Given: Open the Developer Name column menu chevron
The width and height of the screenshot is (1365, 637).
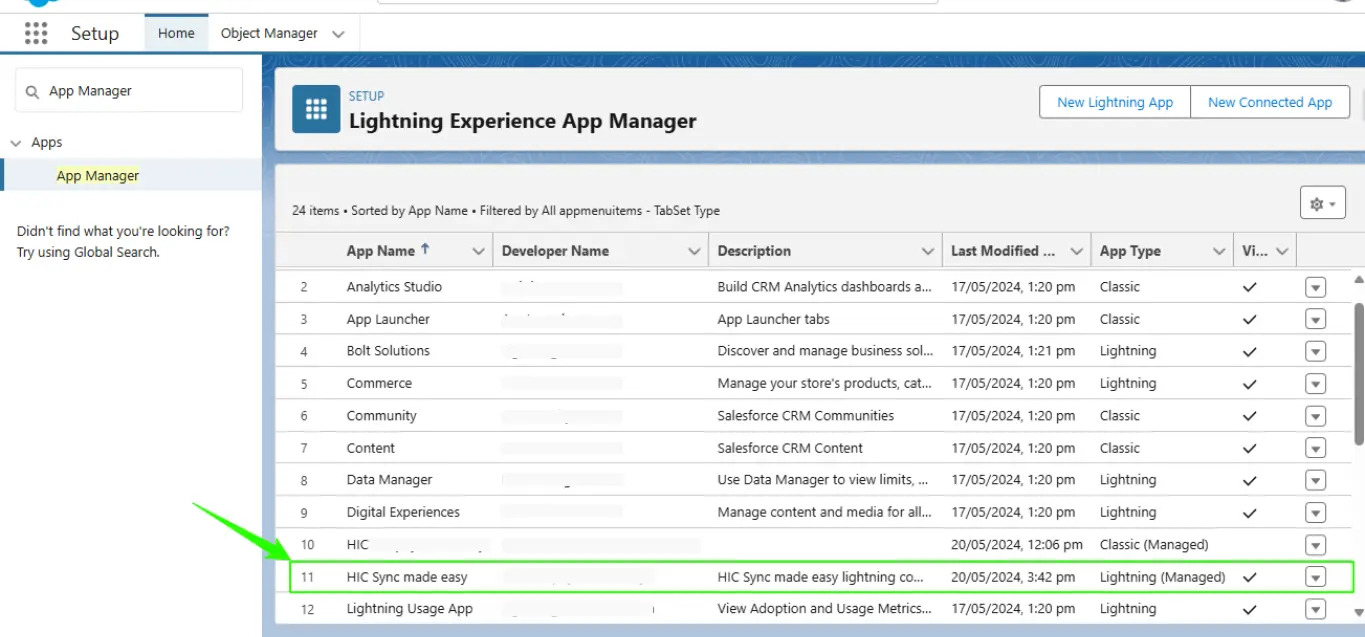Looking at the screenshot, I should [694, 251].
